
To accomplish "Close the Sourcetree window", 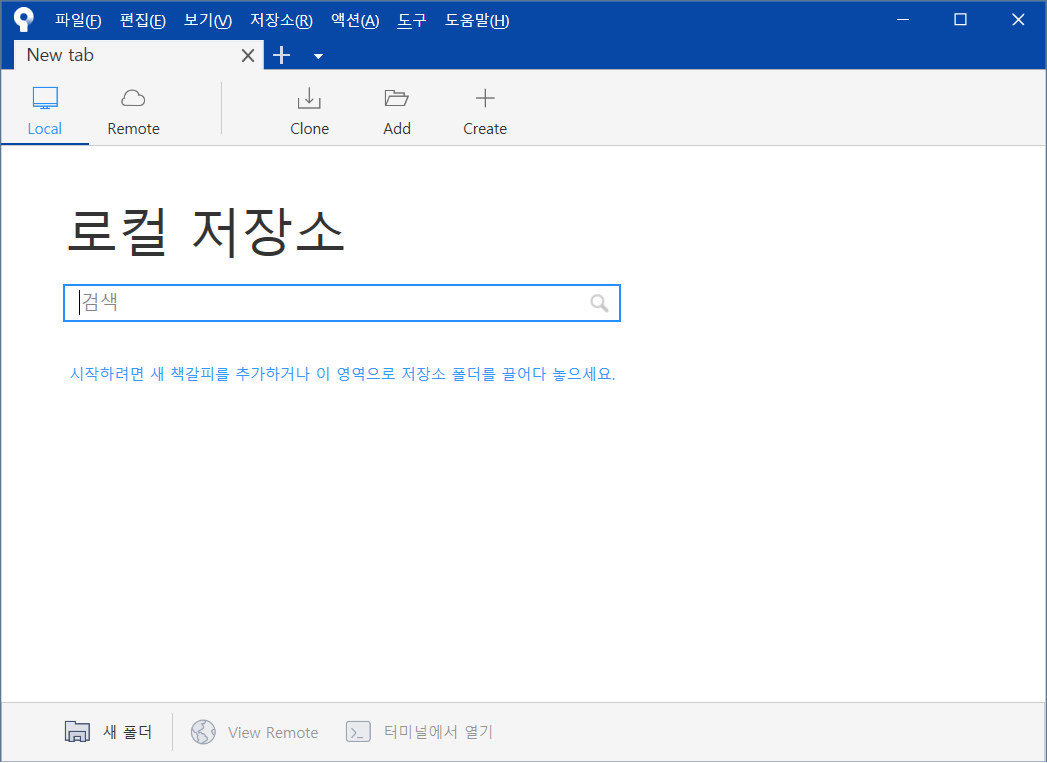I will pos(1018,20).
